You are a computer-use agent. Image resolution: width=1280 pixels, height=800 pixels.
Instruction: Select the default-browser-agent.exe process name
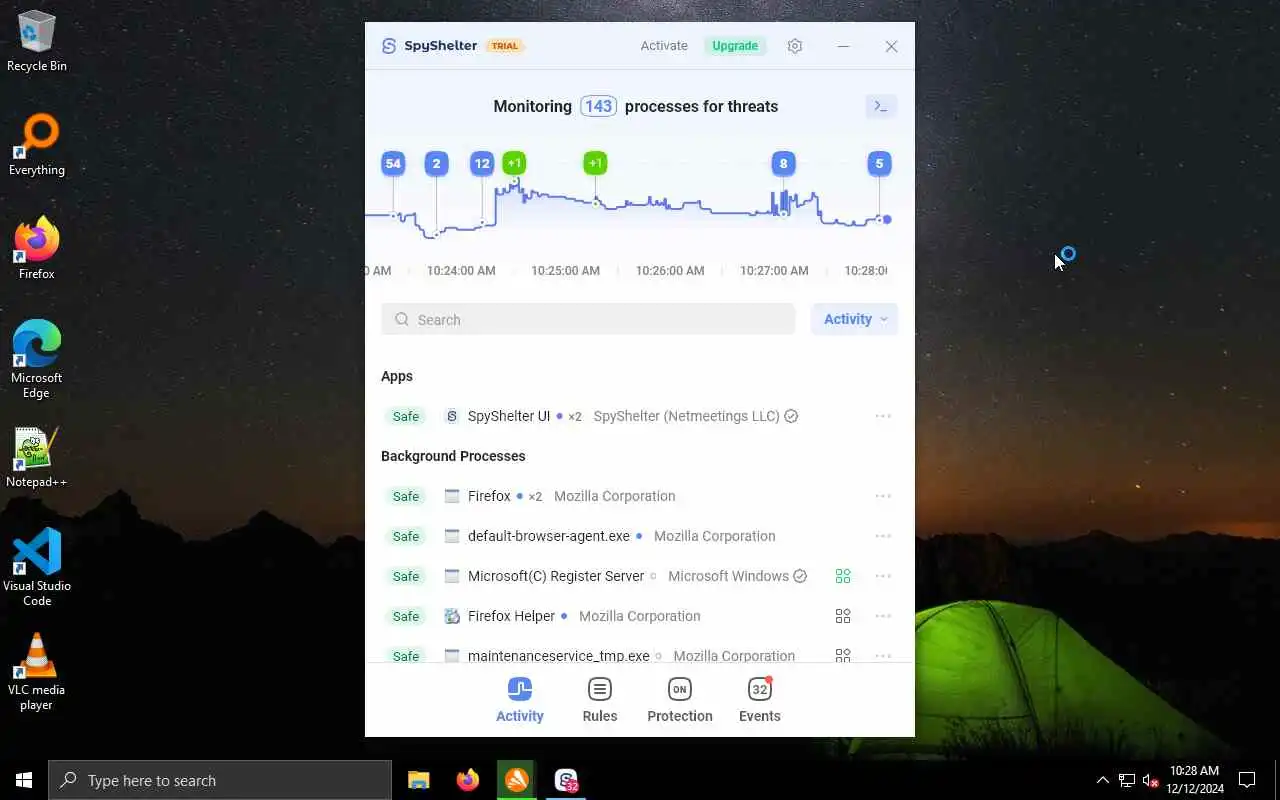[549, 536]
